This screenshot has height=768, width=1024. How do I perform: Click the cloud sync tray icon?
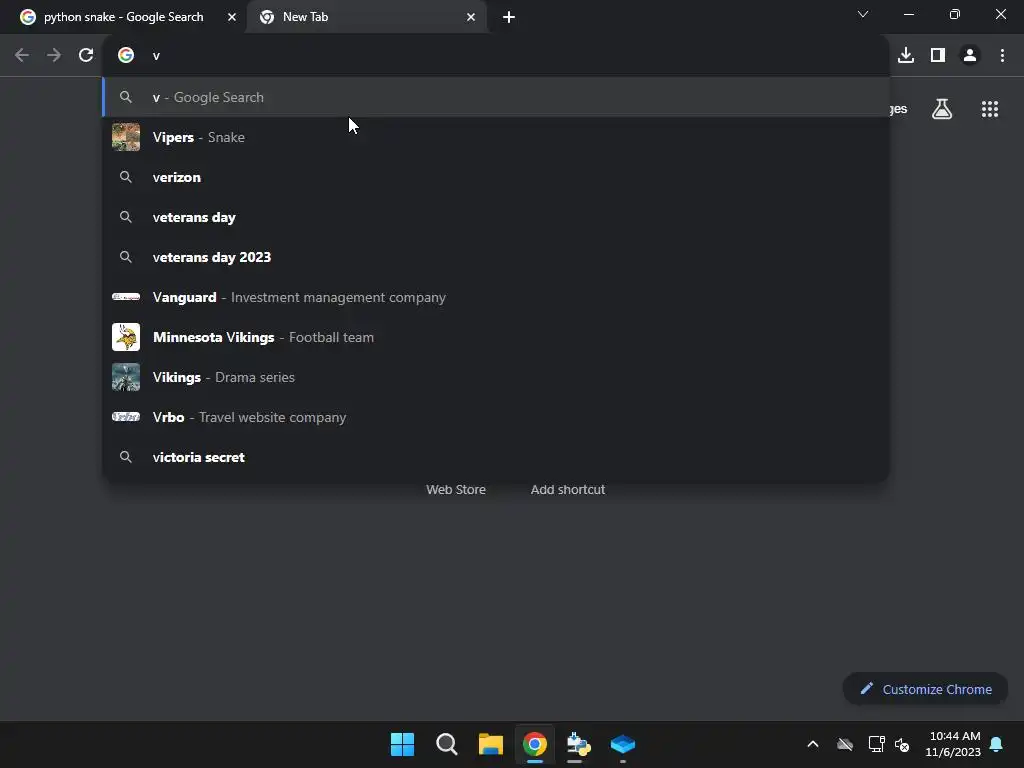pos(845,744)
